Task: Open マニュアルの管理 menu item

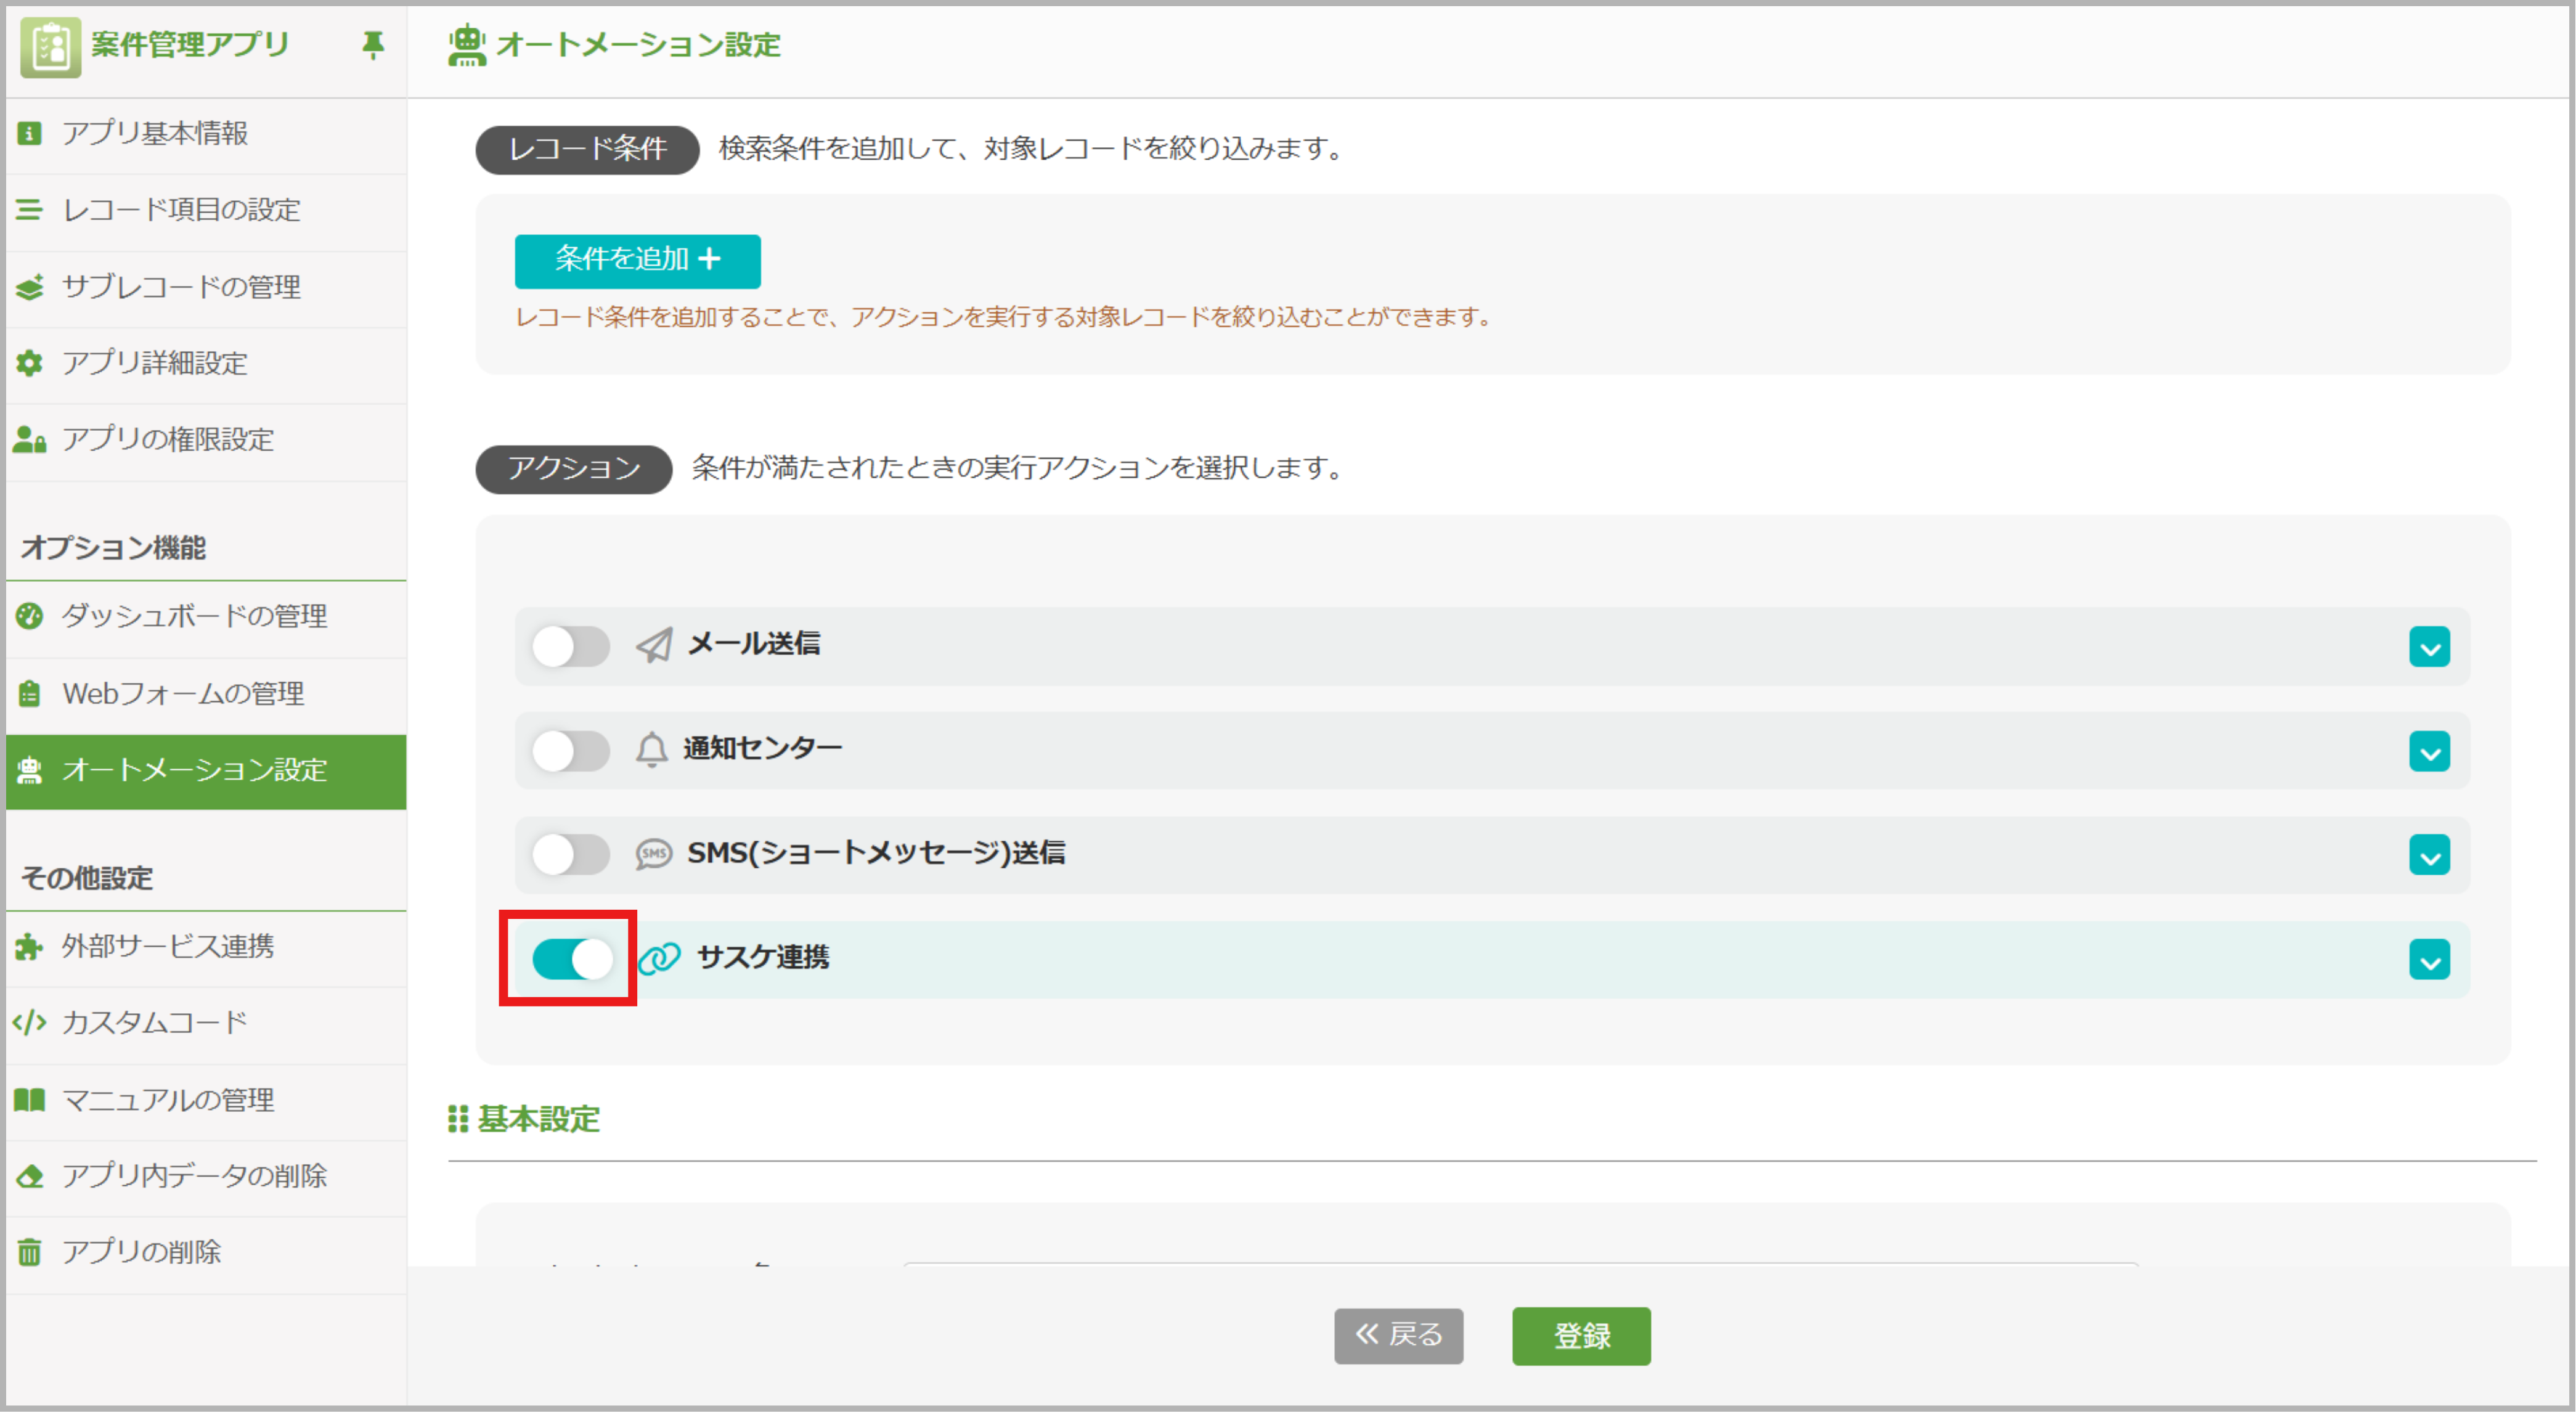Action: tap(206, 1101)
